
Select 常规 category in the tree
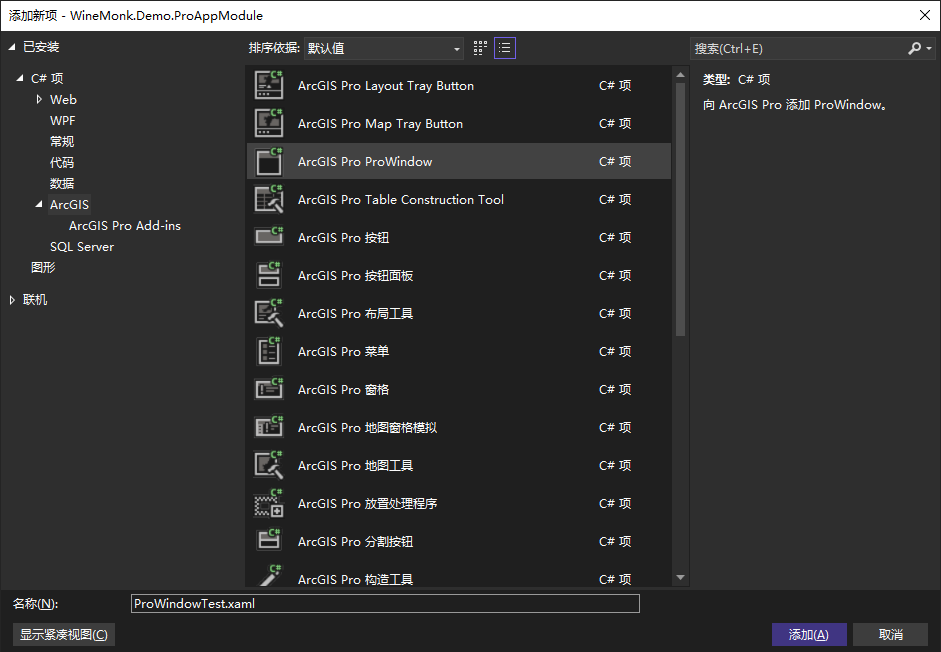click(62, 141)
